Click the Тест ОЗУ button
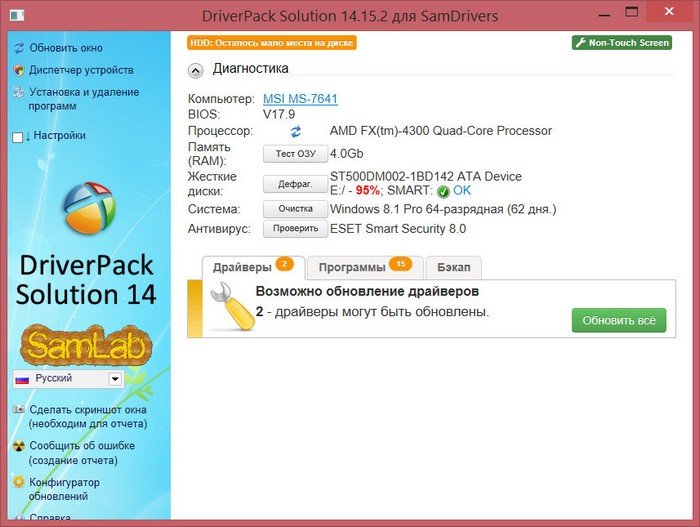700x527 pixels. [296, 154]
